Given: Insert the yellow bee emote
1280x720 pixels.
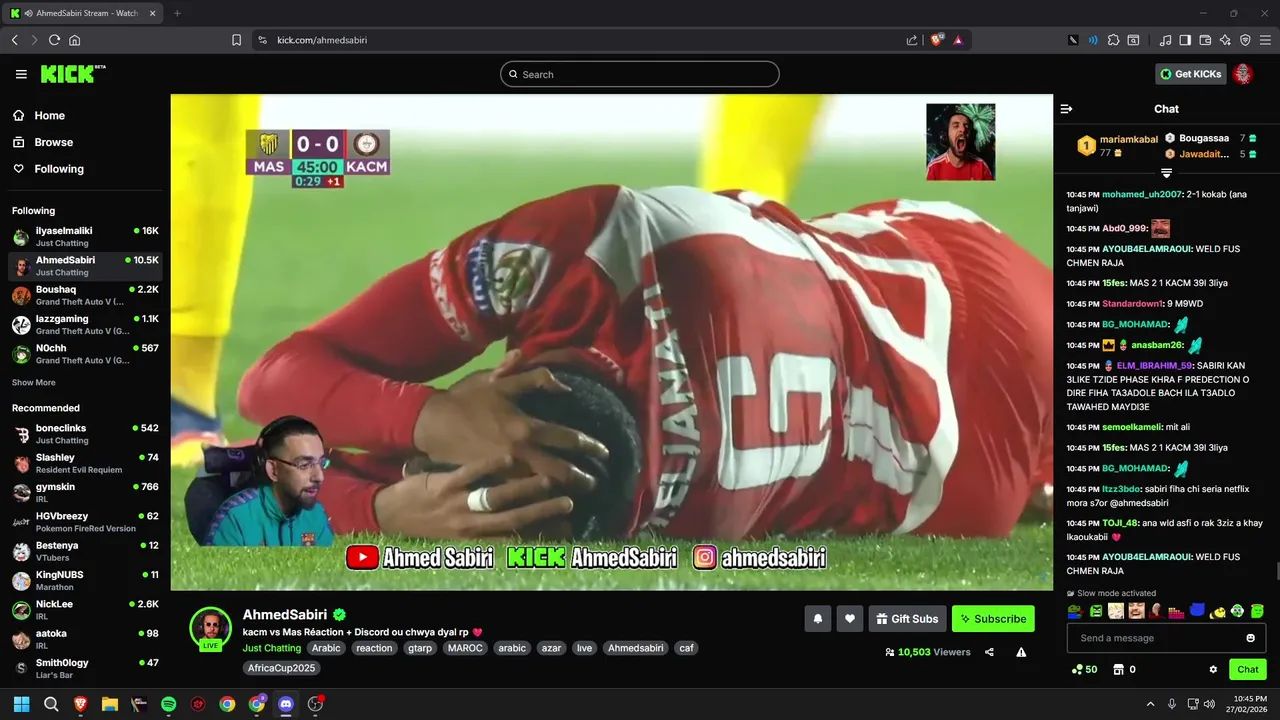Looking at the screenshot, I should click(x=1218, y=611).
